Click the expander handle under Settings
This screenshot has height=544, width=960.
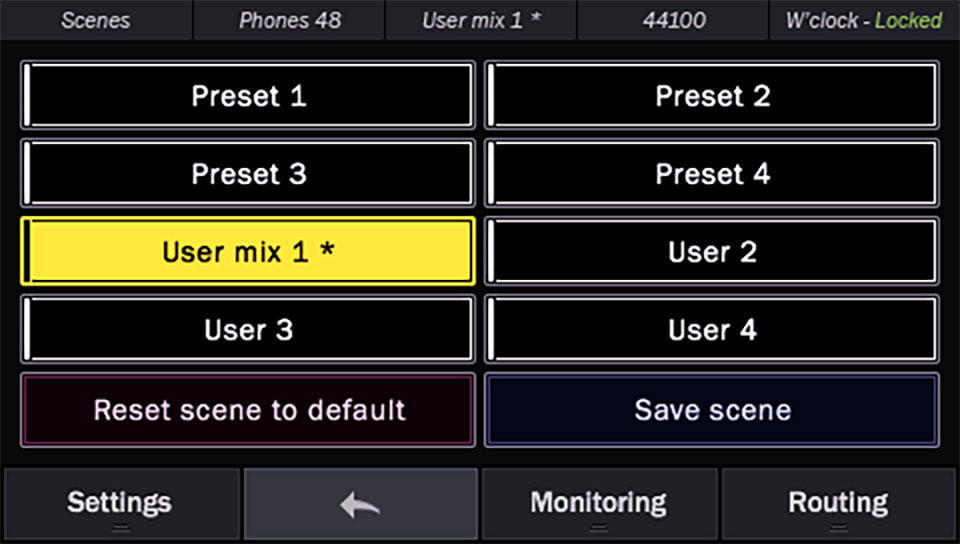(x=120, y=528)
